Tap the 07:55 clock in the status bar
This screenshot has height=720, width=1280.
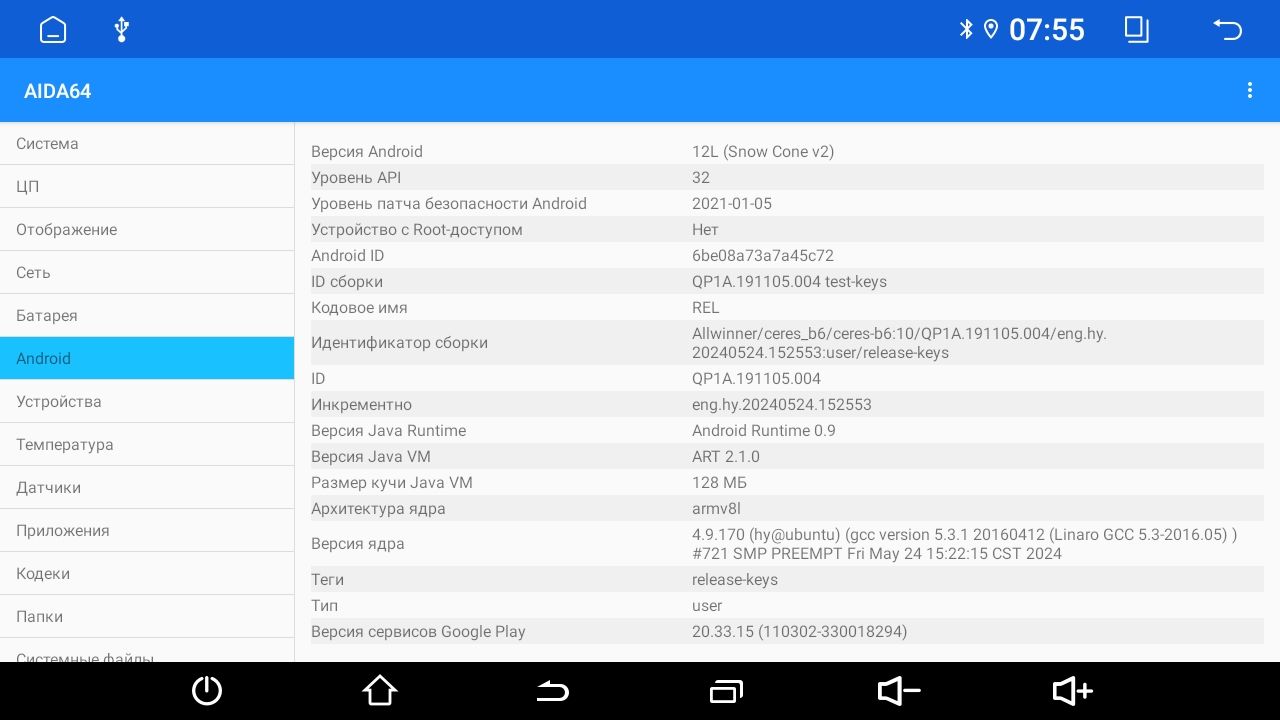[1047, 29]
